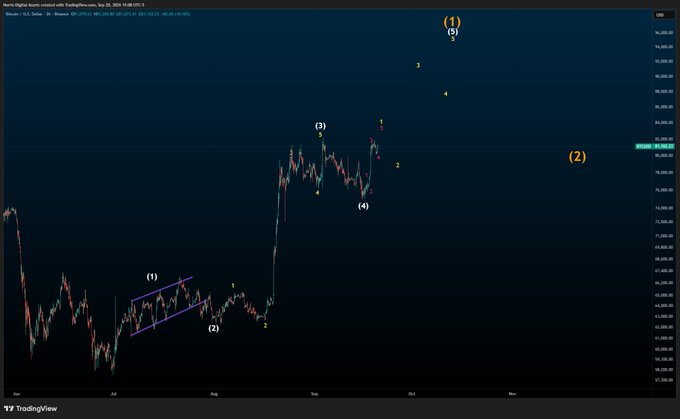Viewport: 680px width, 419px height.
Task: Click the Nov label on time axis
Action: coord(512,394)
